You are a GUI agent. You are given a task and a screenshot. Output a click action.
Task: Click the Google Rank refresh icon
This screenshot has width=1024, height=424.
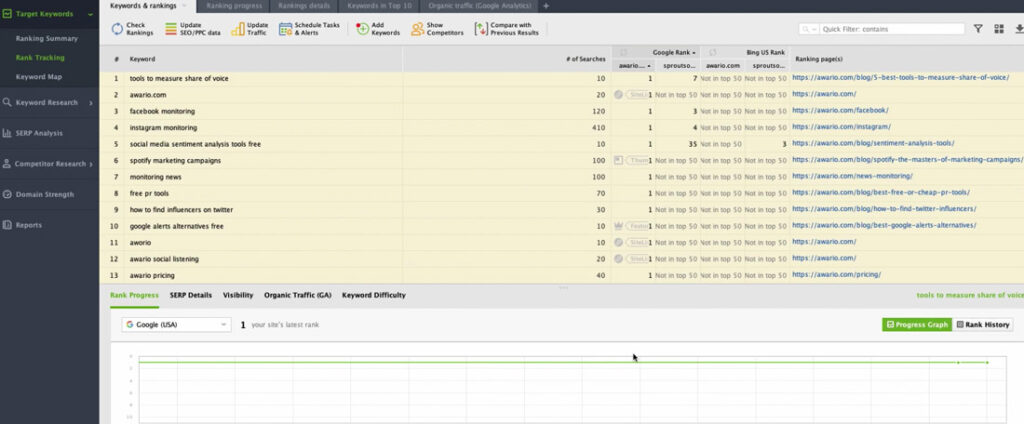click(x=624, y=52)
